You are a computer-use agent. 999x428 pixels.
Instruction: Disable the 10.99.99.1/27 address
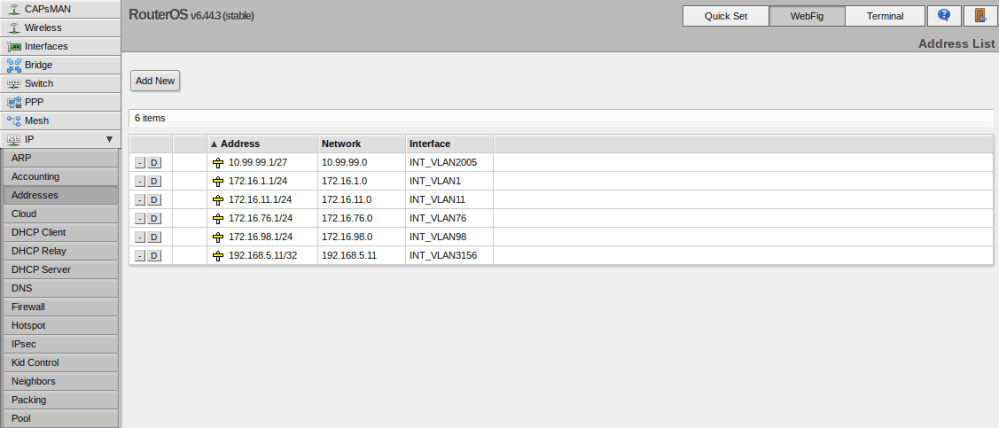[x=154, y=162]
